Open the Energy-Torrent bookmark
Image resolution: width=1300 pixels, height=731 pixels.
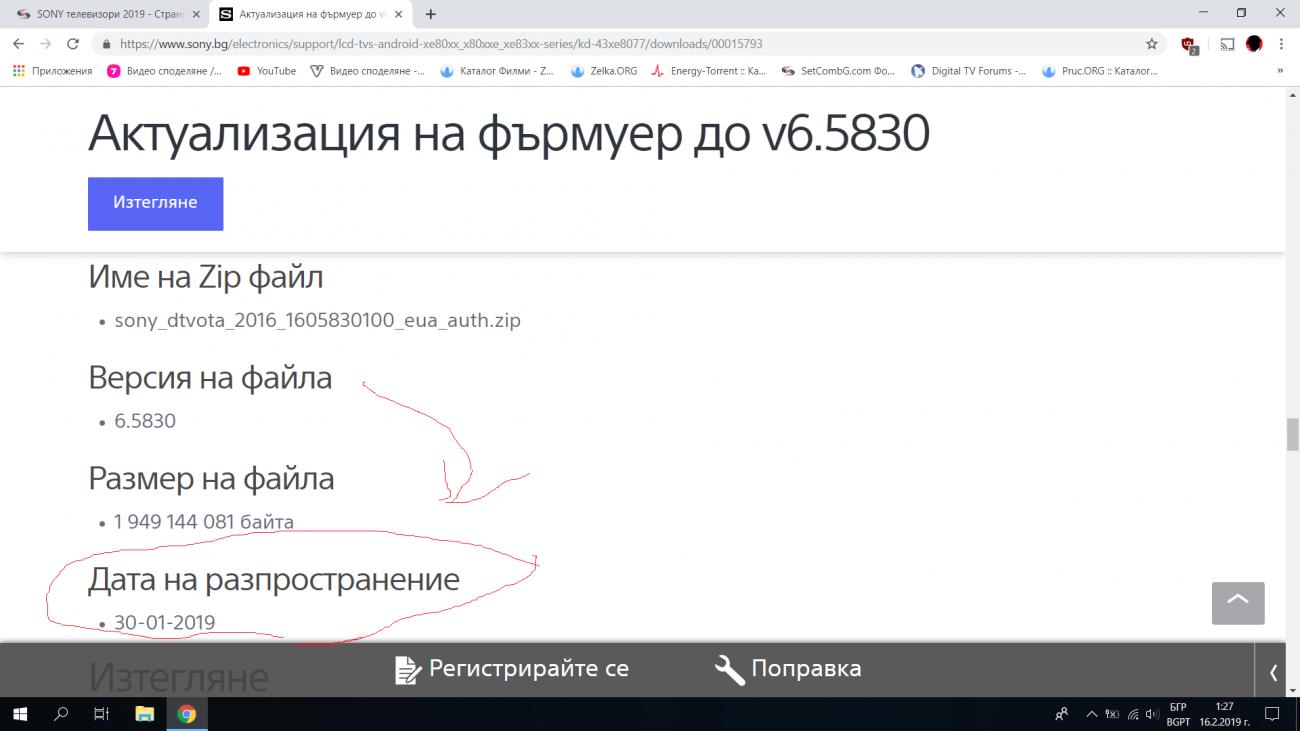click(709, 71)
